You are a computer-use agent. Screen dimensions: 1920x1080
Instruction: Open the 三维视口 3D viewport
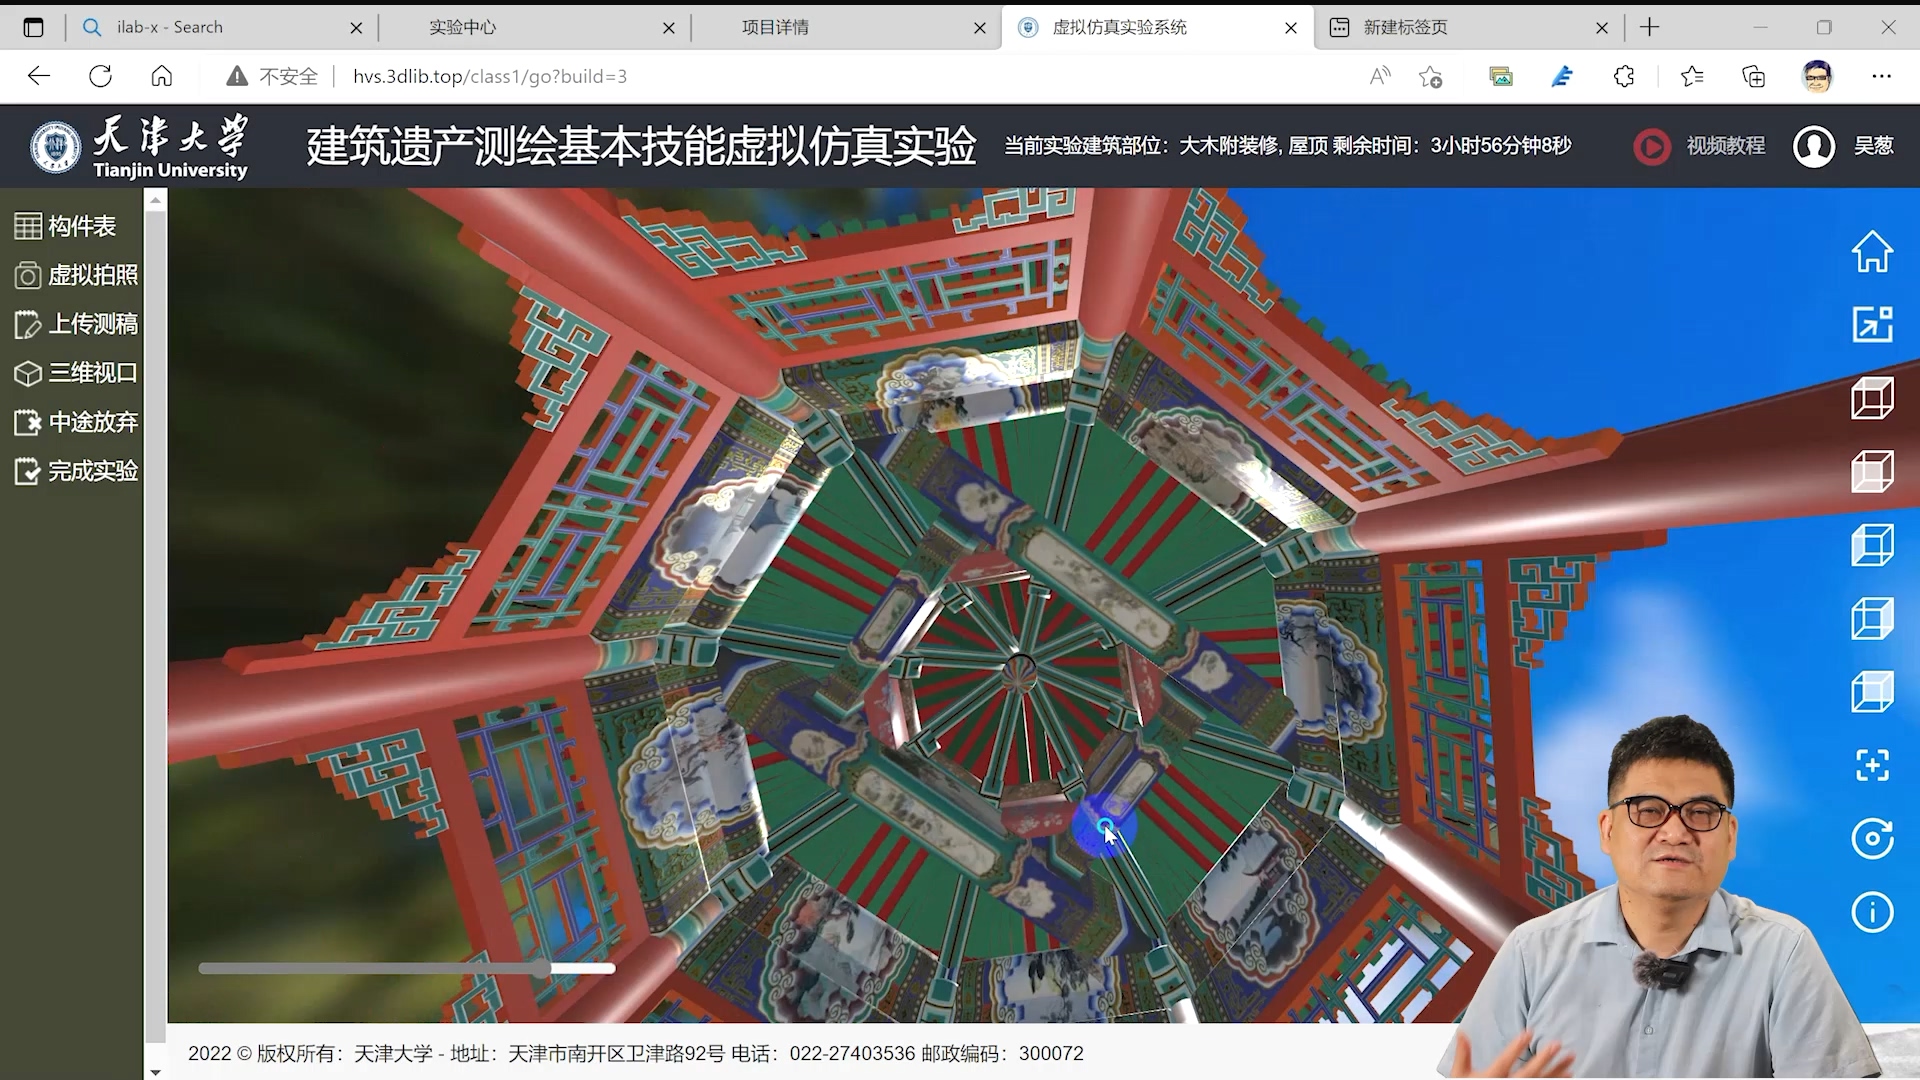point(76,373)
